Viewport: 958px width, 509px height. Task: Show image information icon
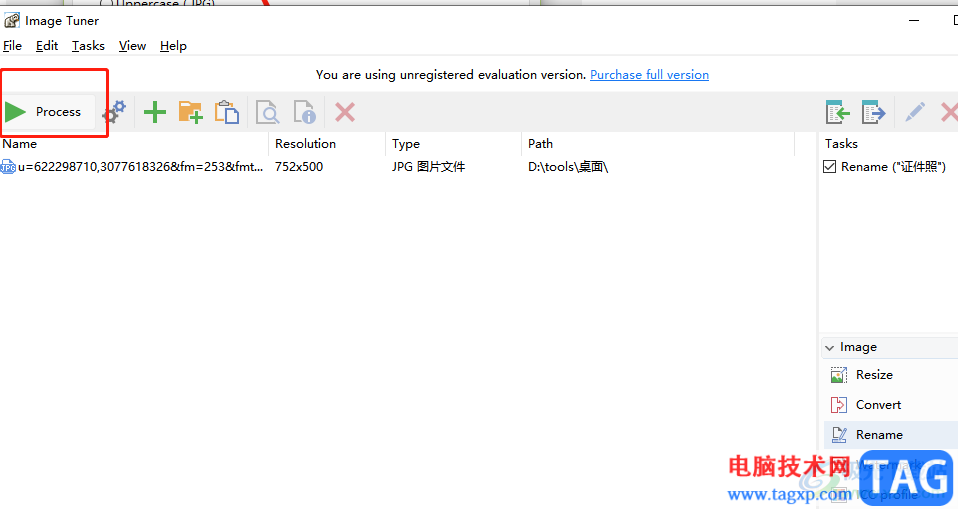(304, 112)
